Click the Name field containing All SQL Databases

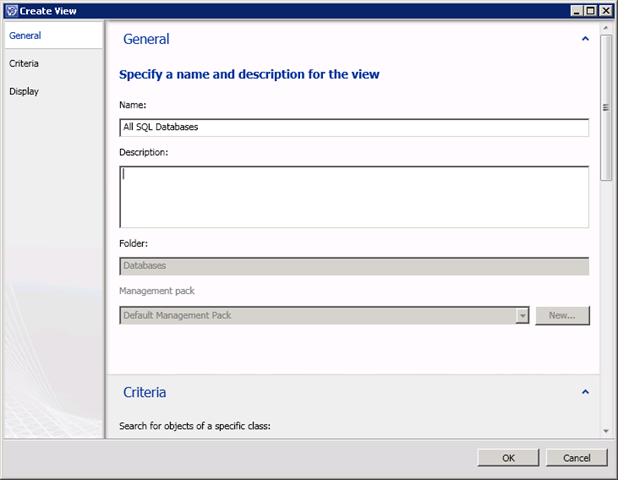(x=353, y=127)
